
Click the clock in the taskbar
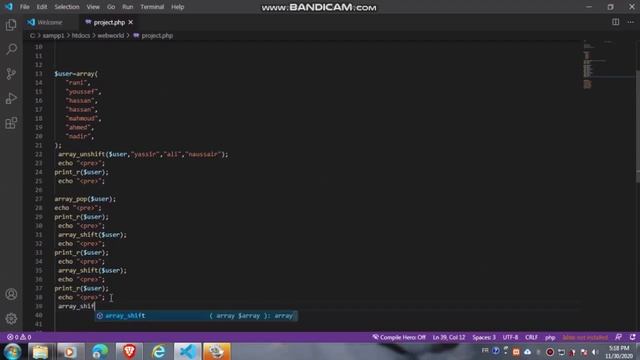tap(619, 352)
